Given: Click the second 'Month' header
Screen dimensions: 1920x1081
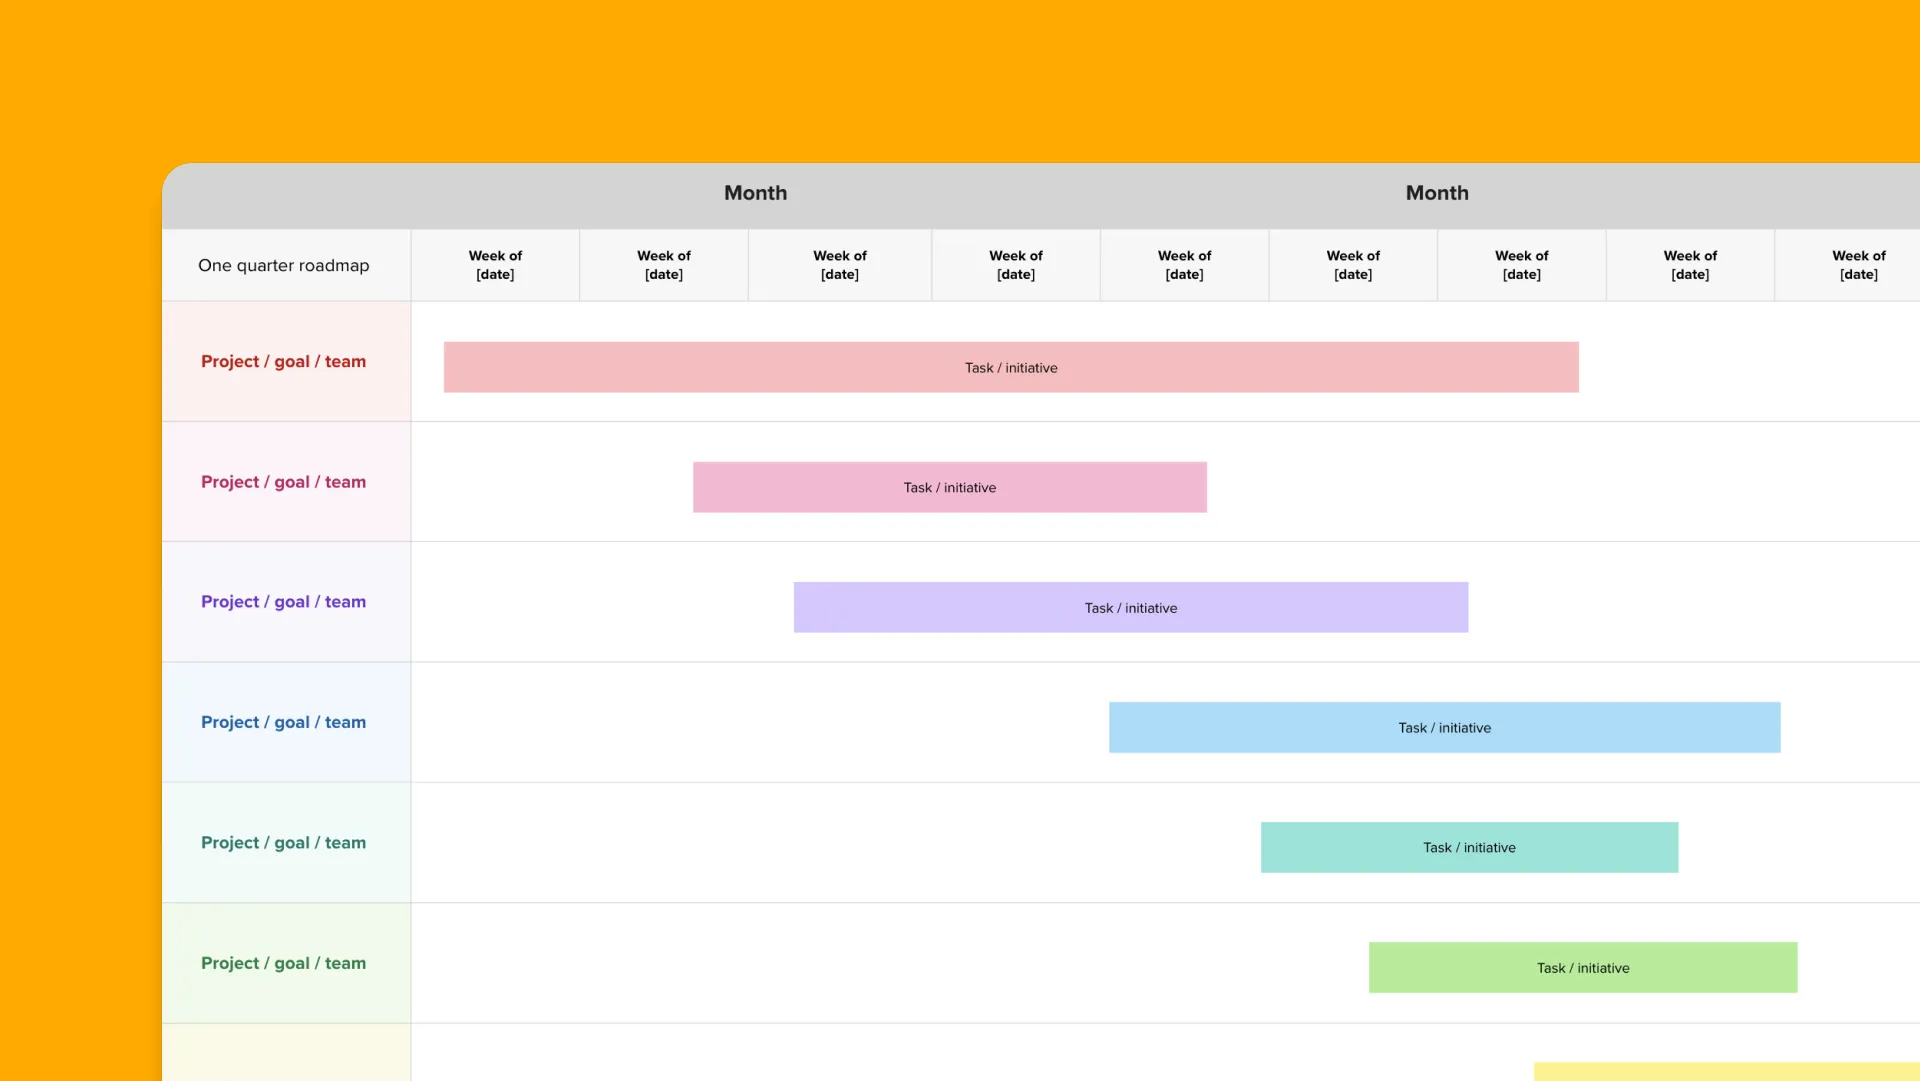Looking at the screenshot, I should 1437,193.
